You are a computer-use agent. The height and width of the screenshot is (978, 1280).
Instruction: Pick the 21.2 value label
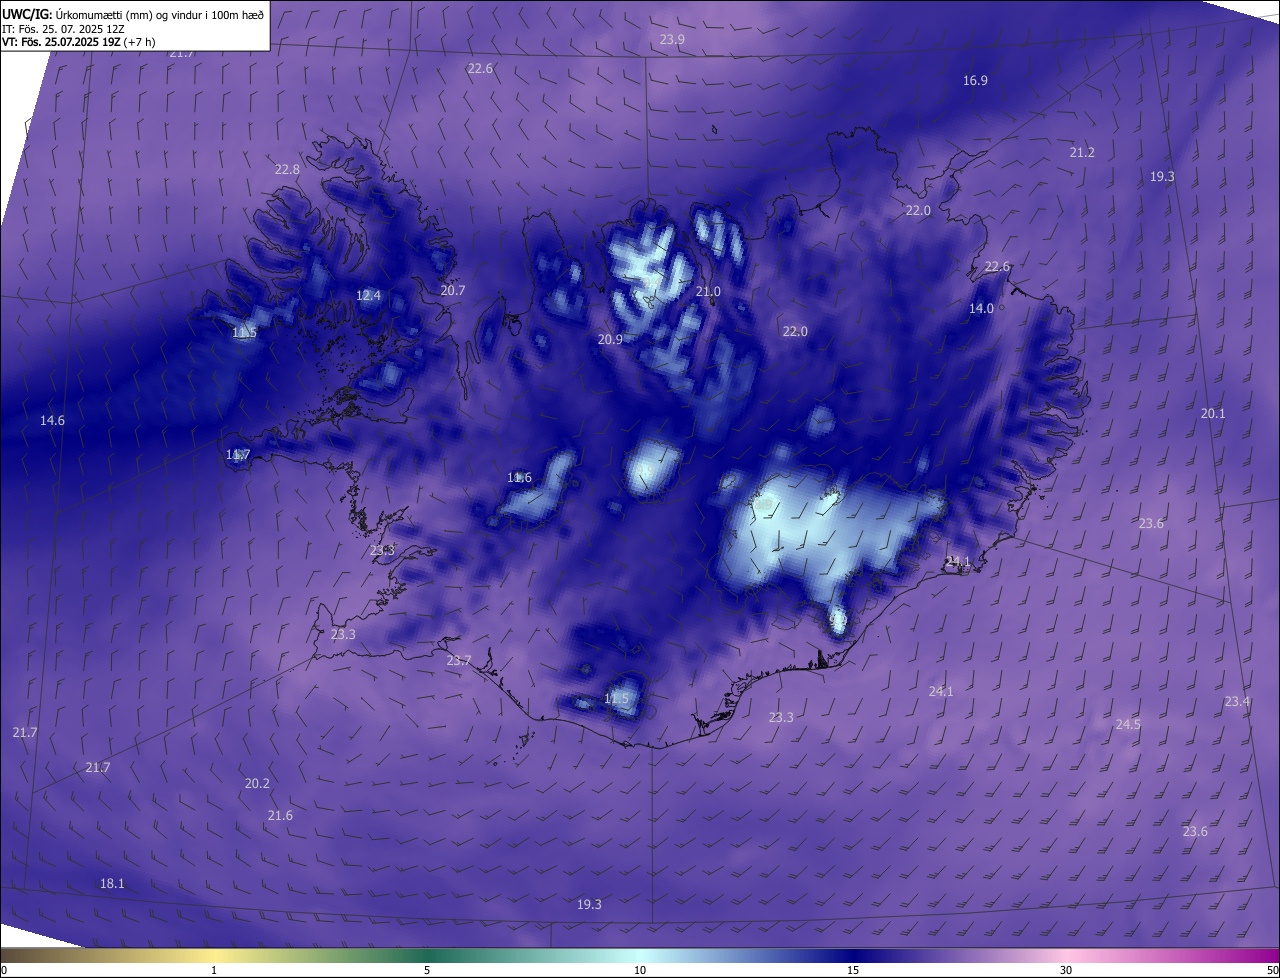(x=1082, y=152)
